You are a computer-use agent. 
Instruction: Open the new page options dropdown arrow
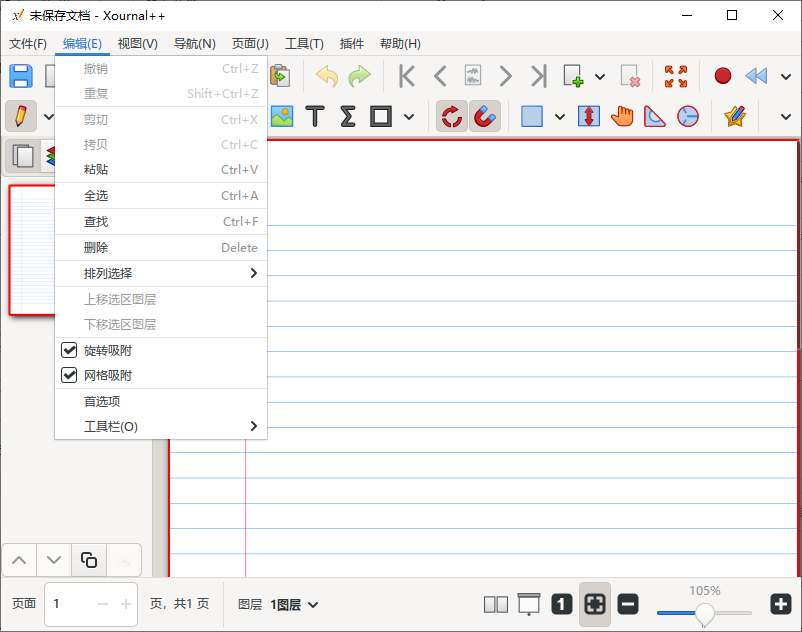pyautogui.click(x=600, y=77)
